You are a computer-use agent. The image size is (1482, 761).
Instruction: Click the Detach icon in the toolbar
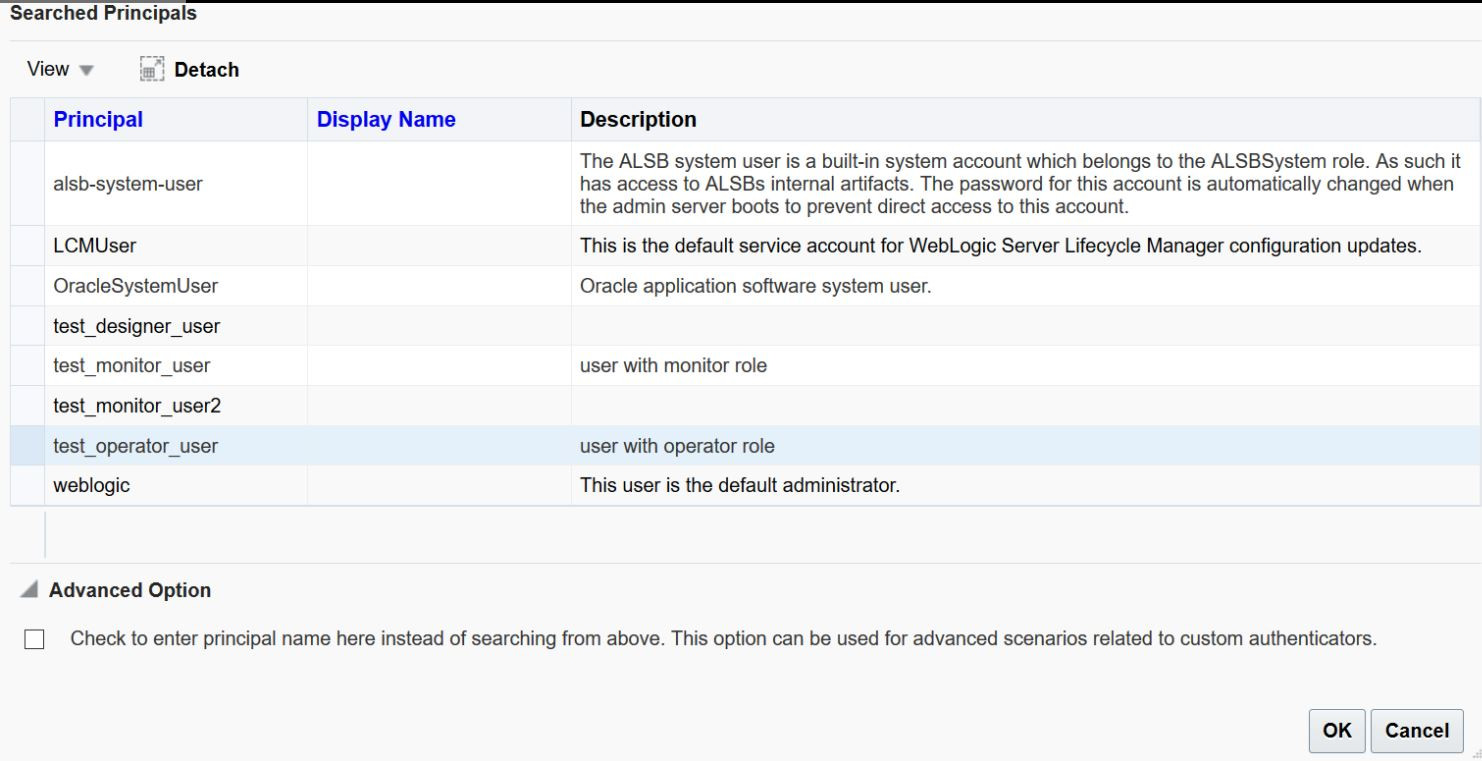[151, 69]
